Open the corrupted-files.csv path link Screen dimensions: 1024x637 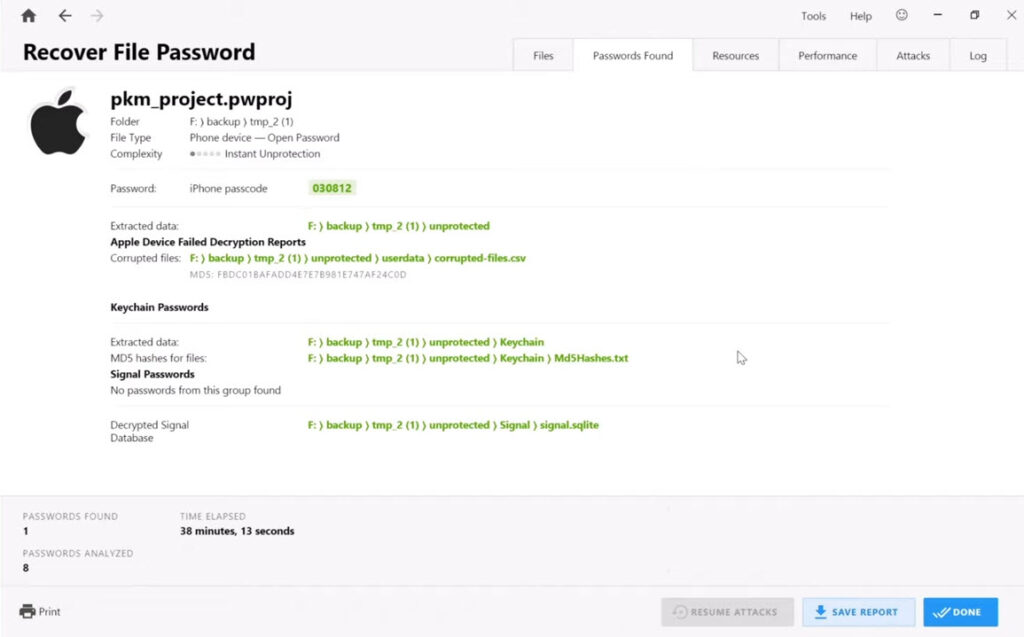pos(480,258)
